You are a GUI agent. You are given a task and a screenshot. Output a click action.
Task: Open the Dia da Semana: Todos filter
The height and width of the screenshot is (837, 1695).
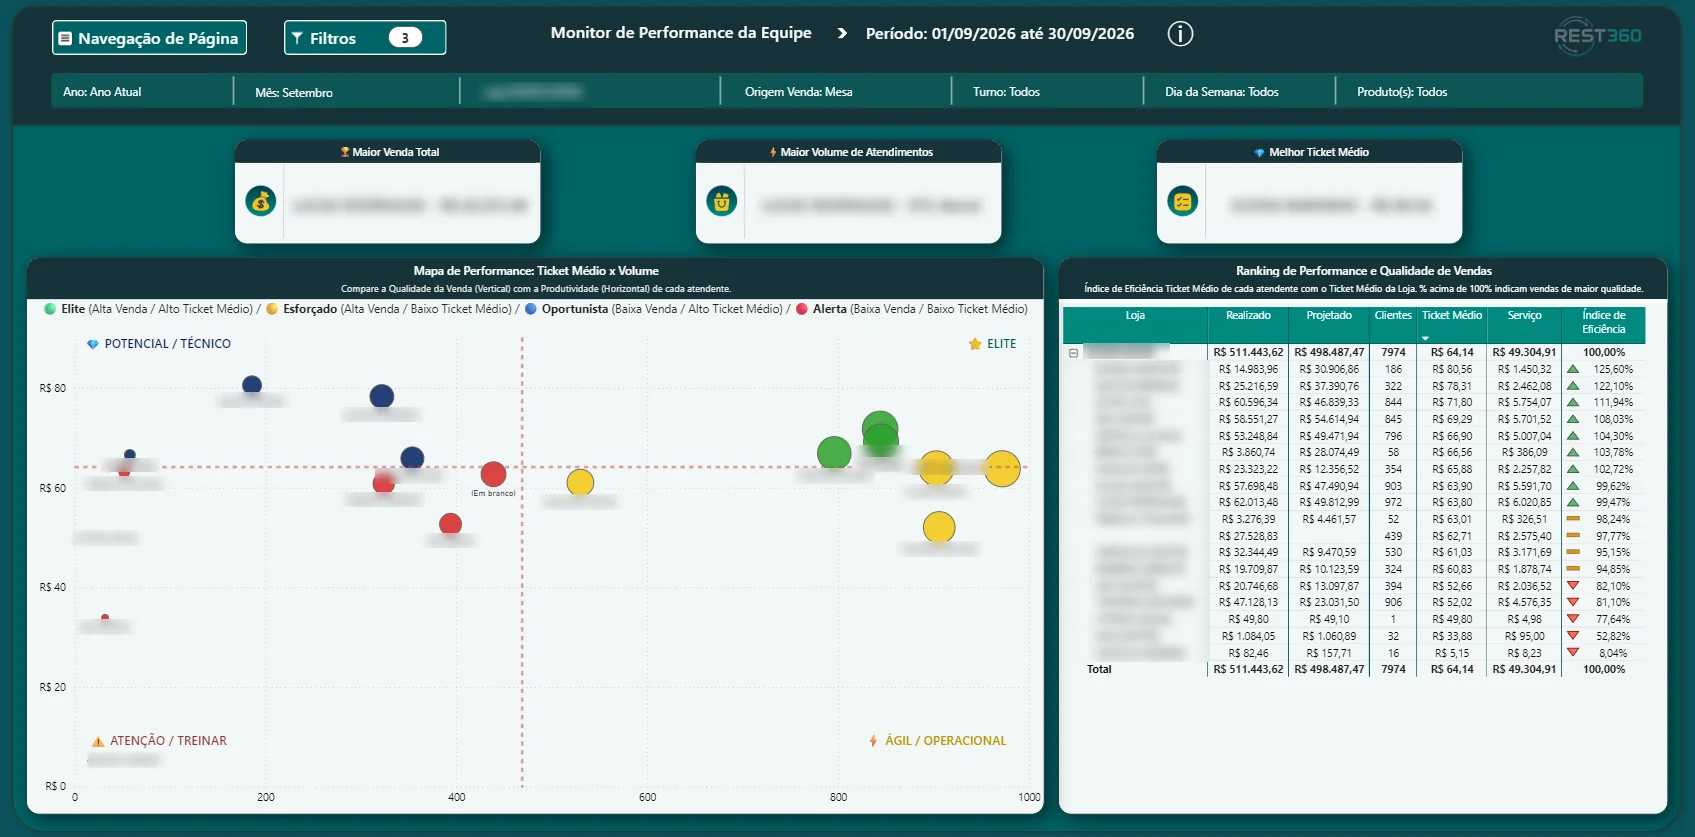1239,92
